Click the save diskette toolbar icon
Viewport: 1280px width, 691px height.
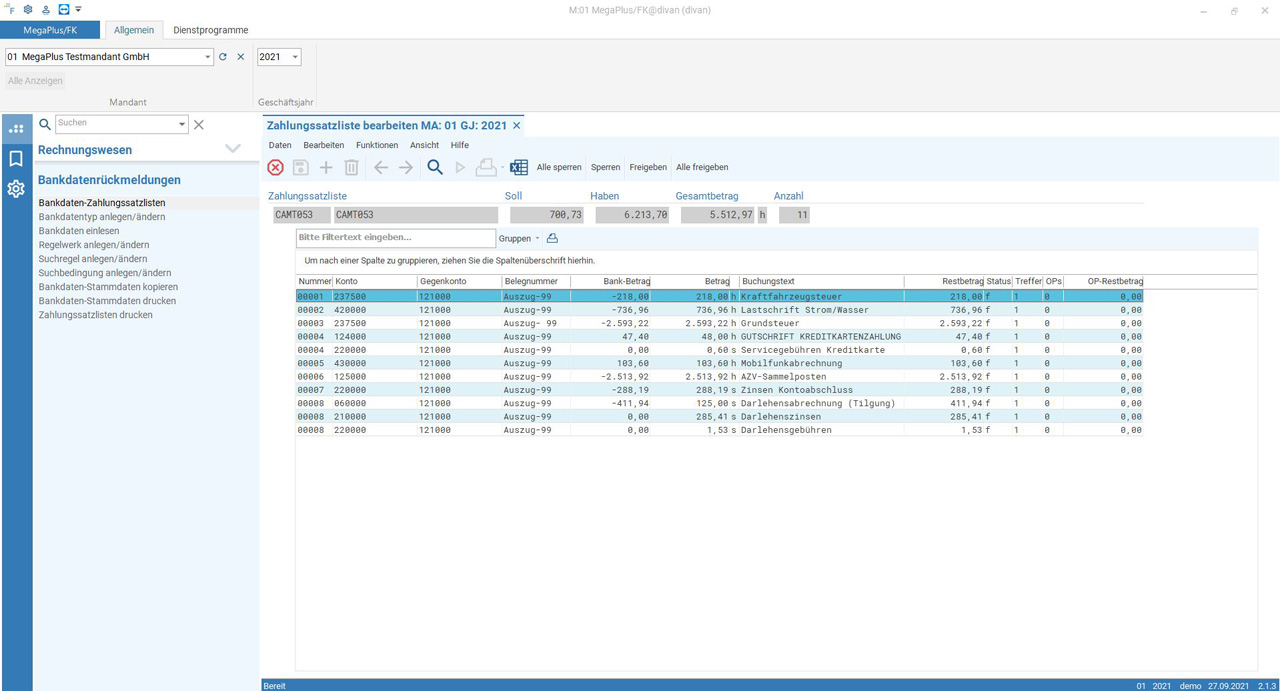coord(300,168)
